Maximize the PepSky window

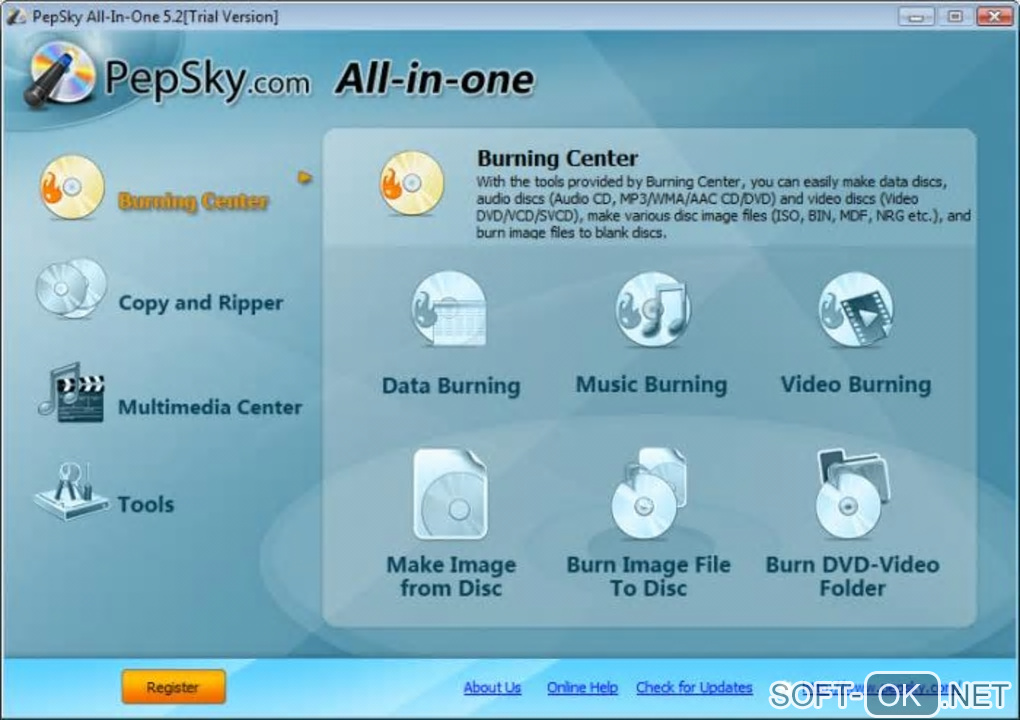tap(954, 16)
